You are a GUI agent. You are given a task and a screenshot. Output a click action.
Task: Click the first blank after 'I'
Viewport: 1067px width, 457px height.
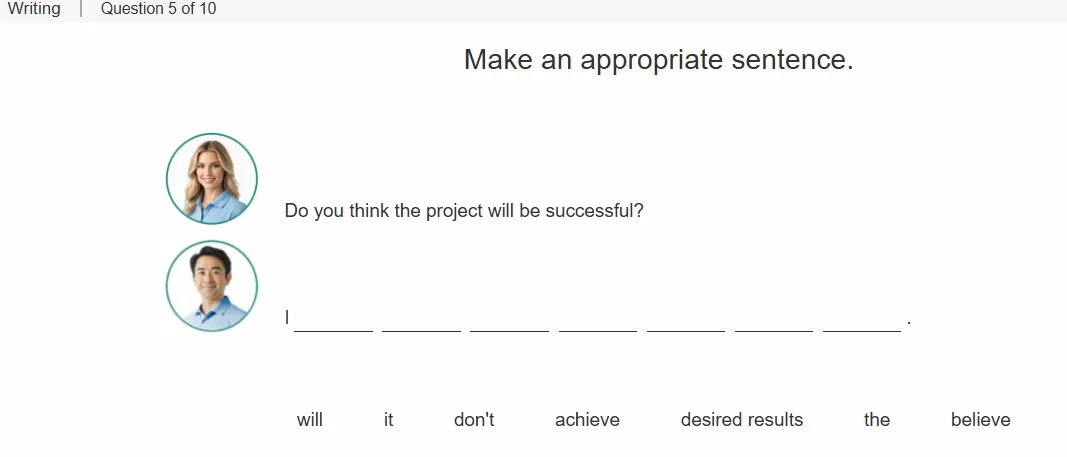click(x=333, y=321)
